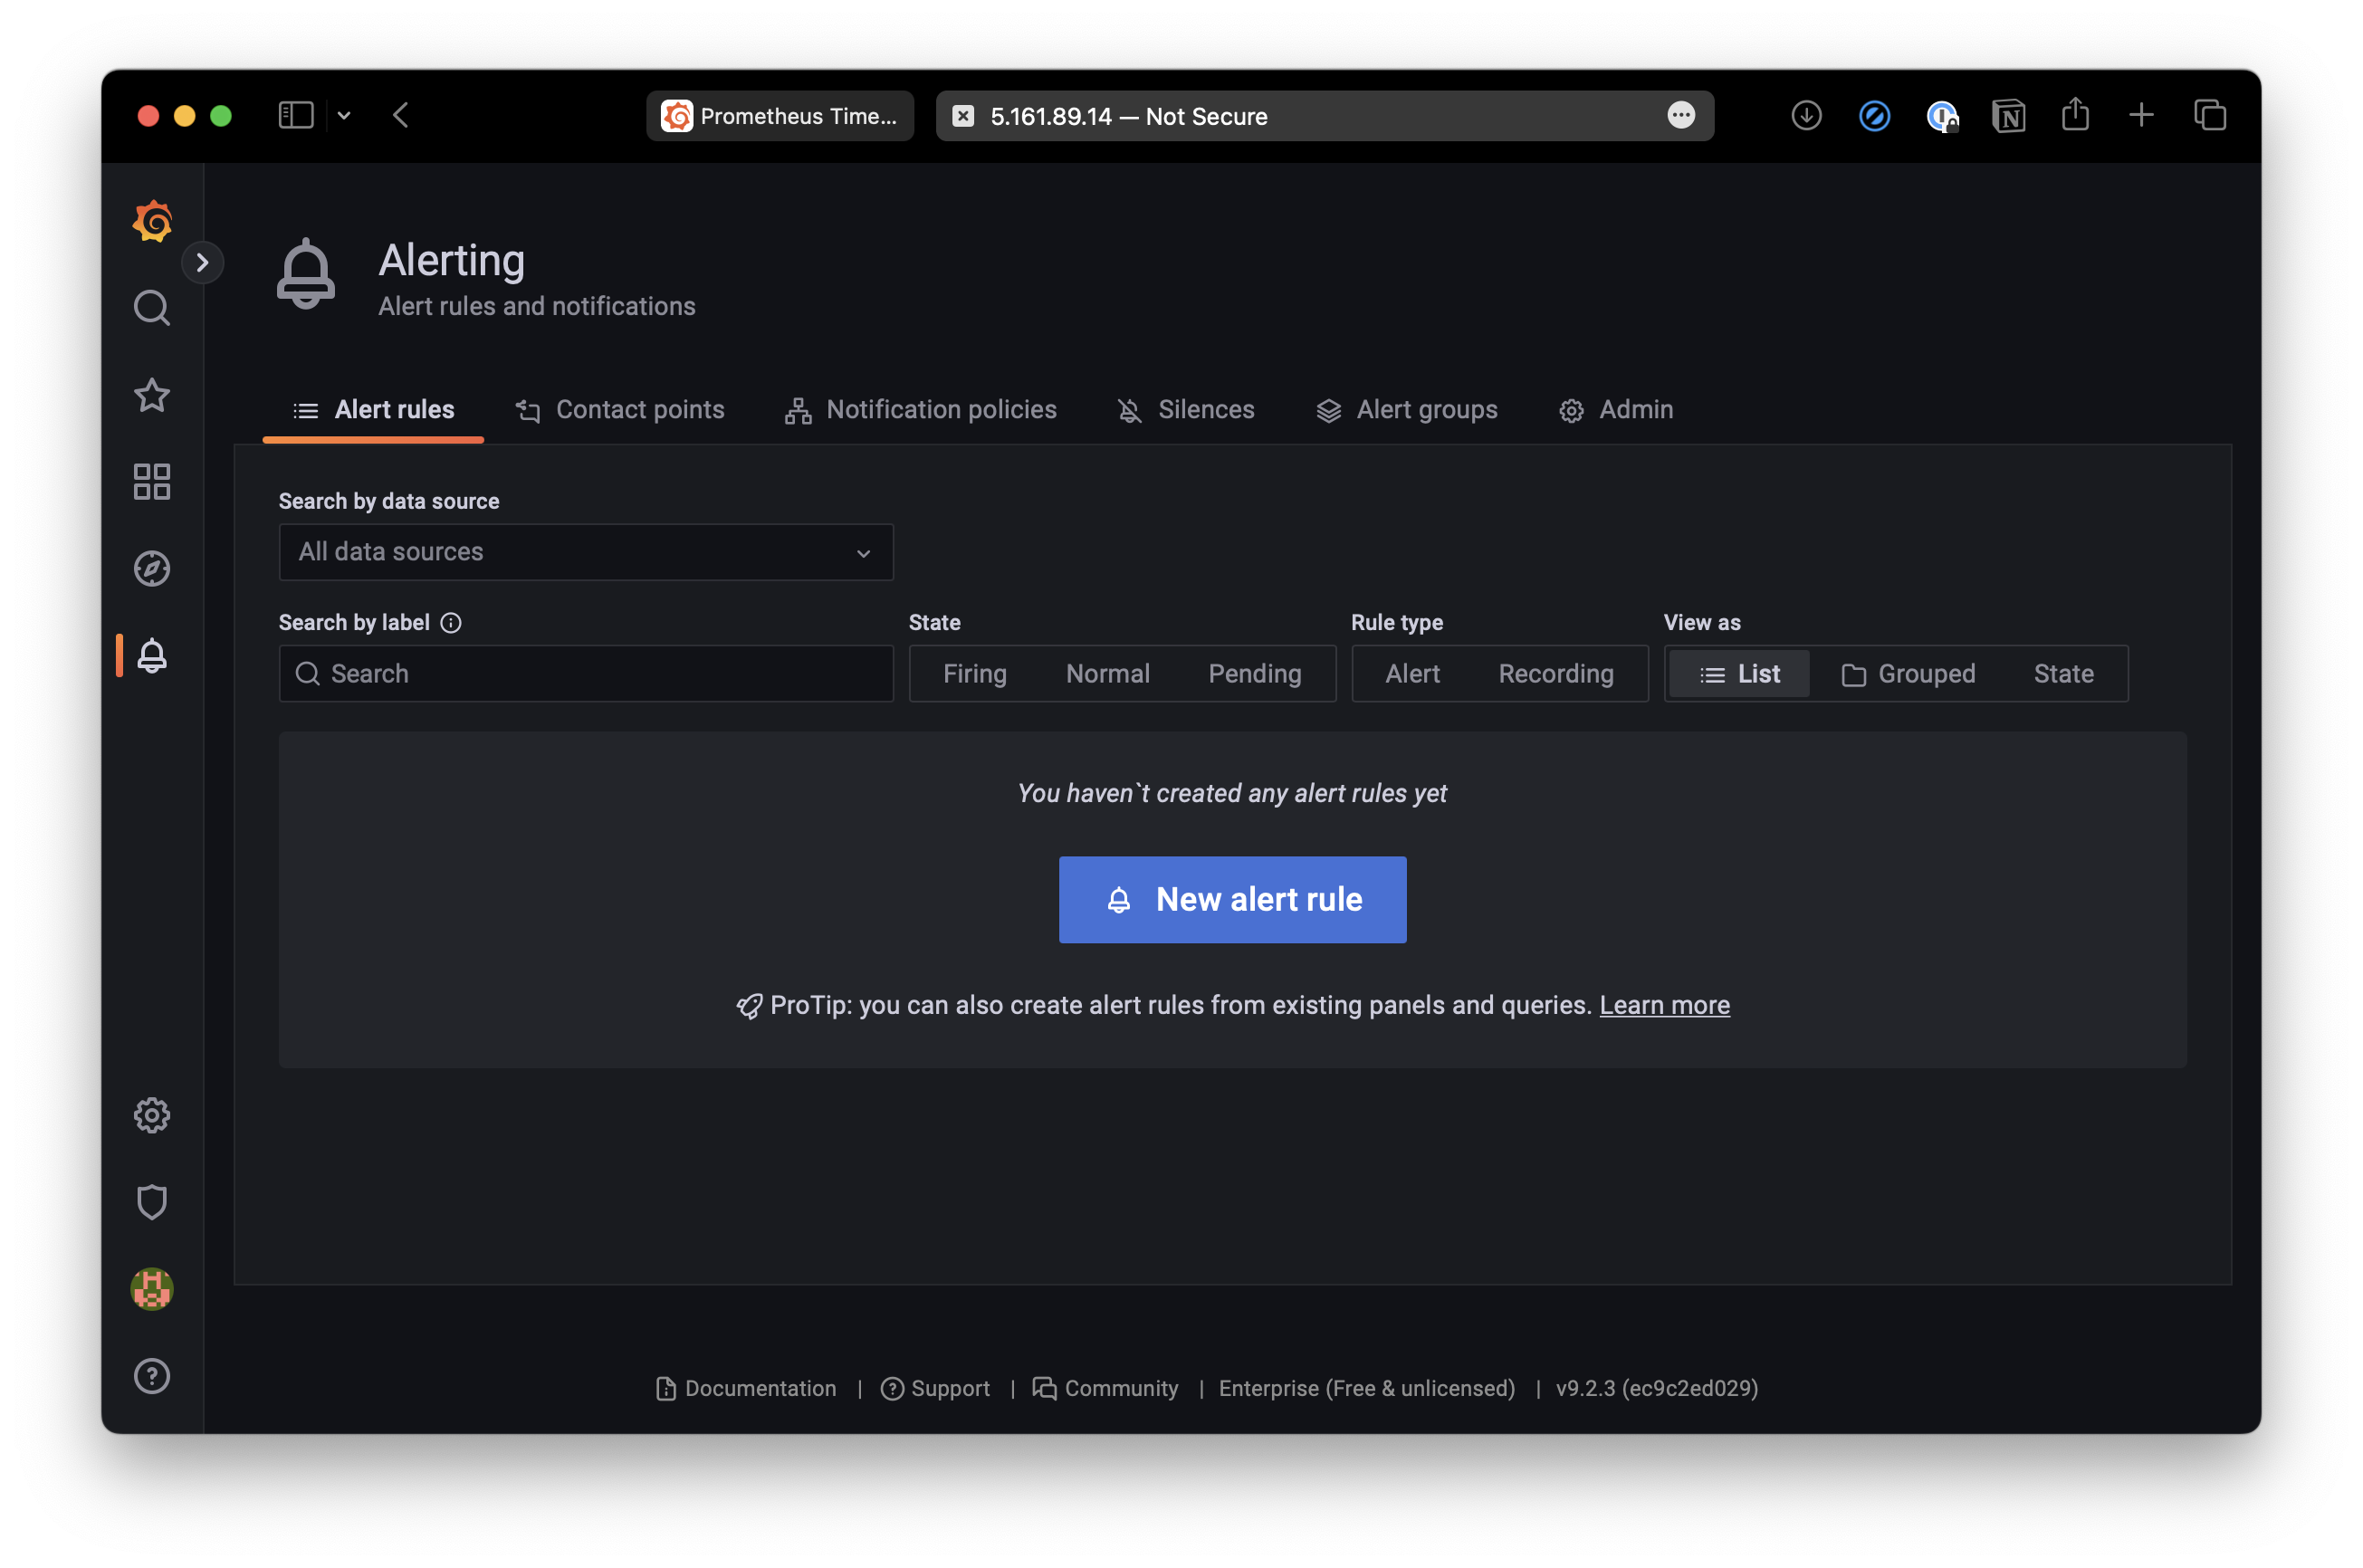Screen dimensions: 2363x1568
Task: Click the Grafana logo icon
Action: tap(152, 221)
